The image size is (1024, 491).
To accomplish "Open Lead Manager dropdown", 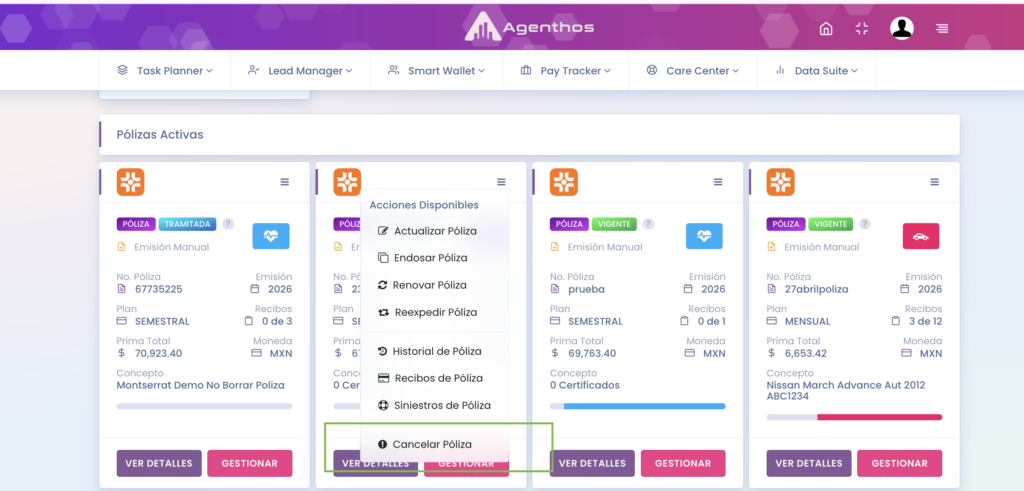I will point(300,71).
